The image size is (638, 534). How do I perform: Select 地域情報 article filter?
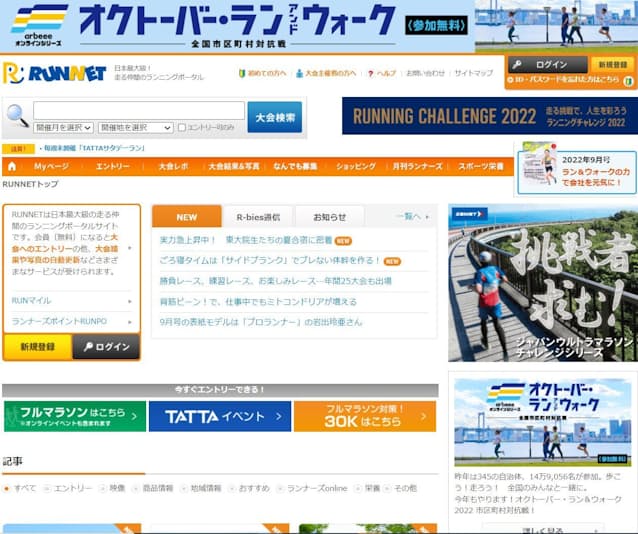[x=201, y=488]
